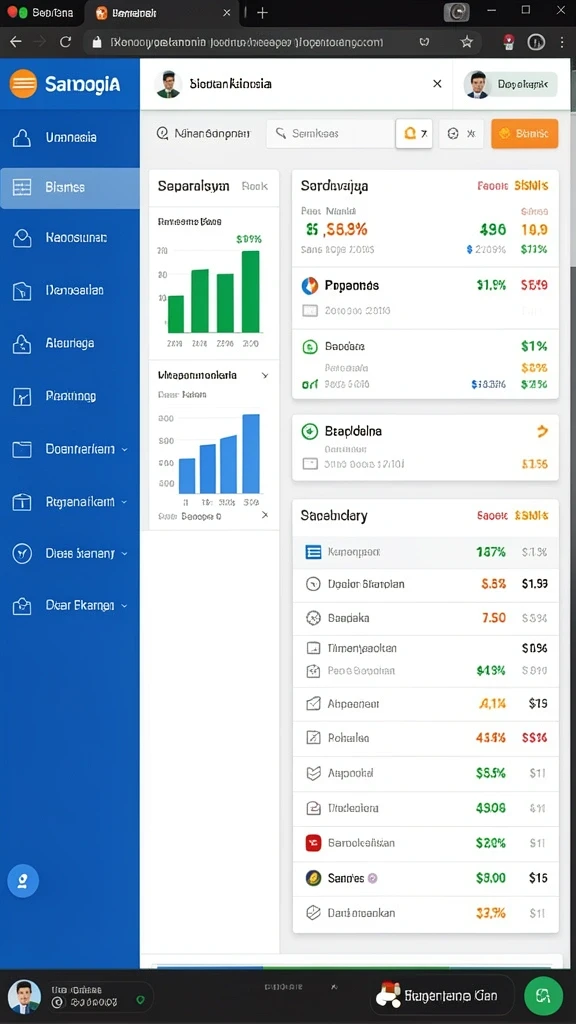Click the Bsadena green circle icon
Viewport: 576px width, 1024px height.
click(x=310, y=346)
